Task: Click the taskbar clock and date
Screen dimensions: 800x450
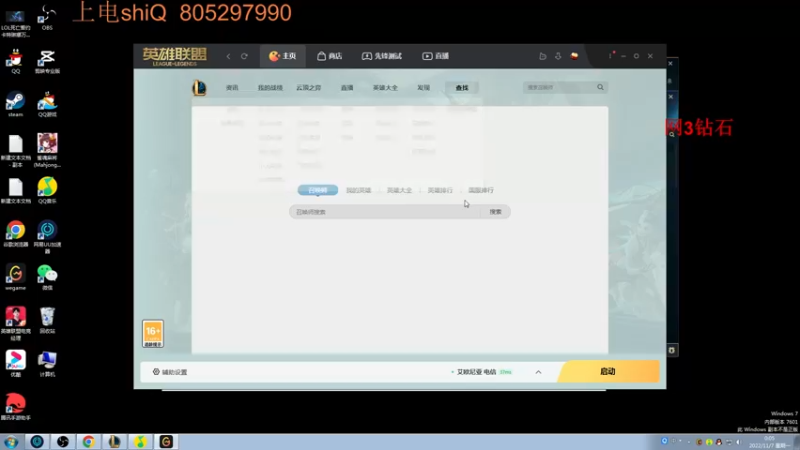Action: 769,442
